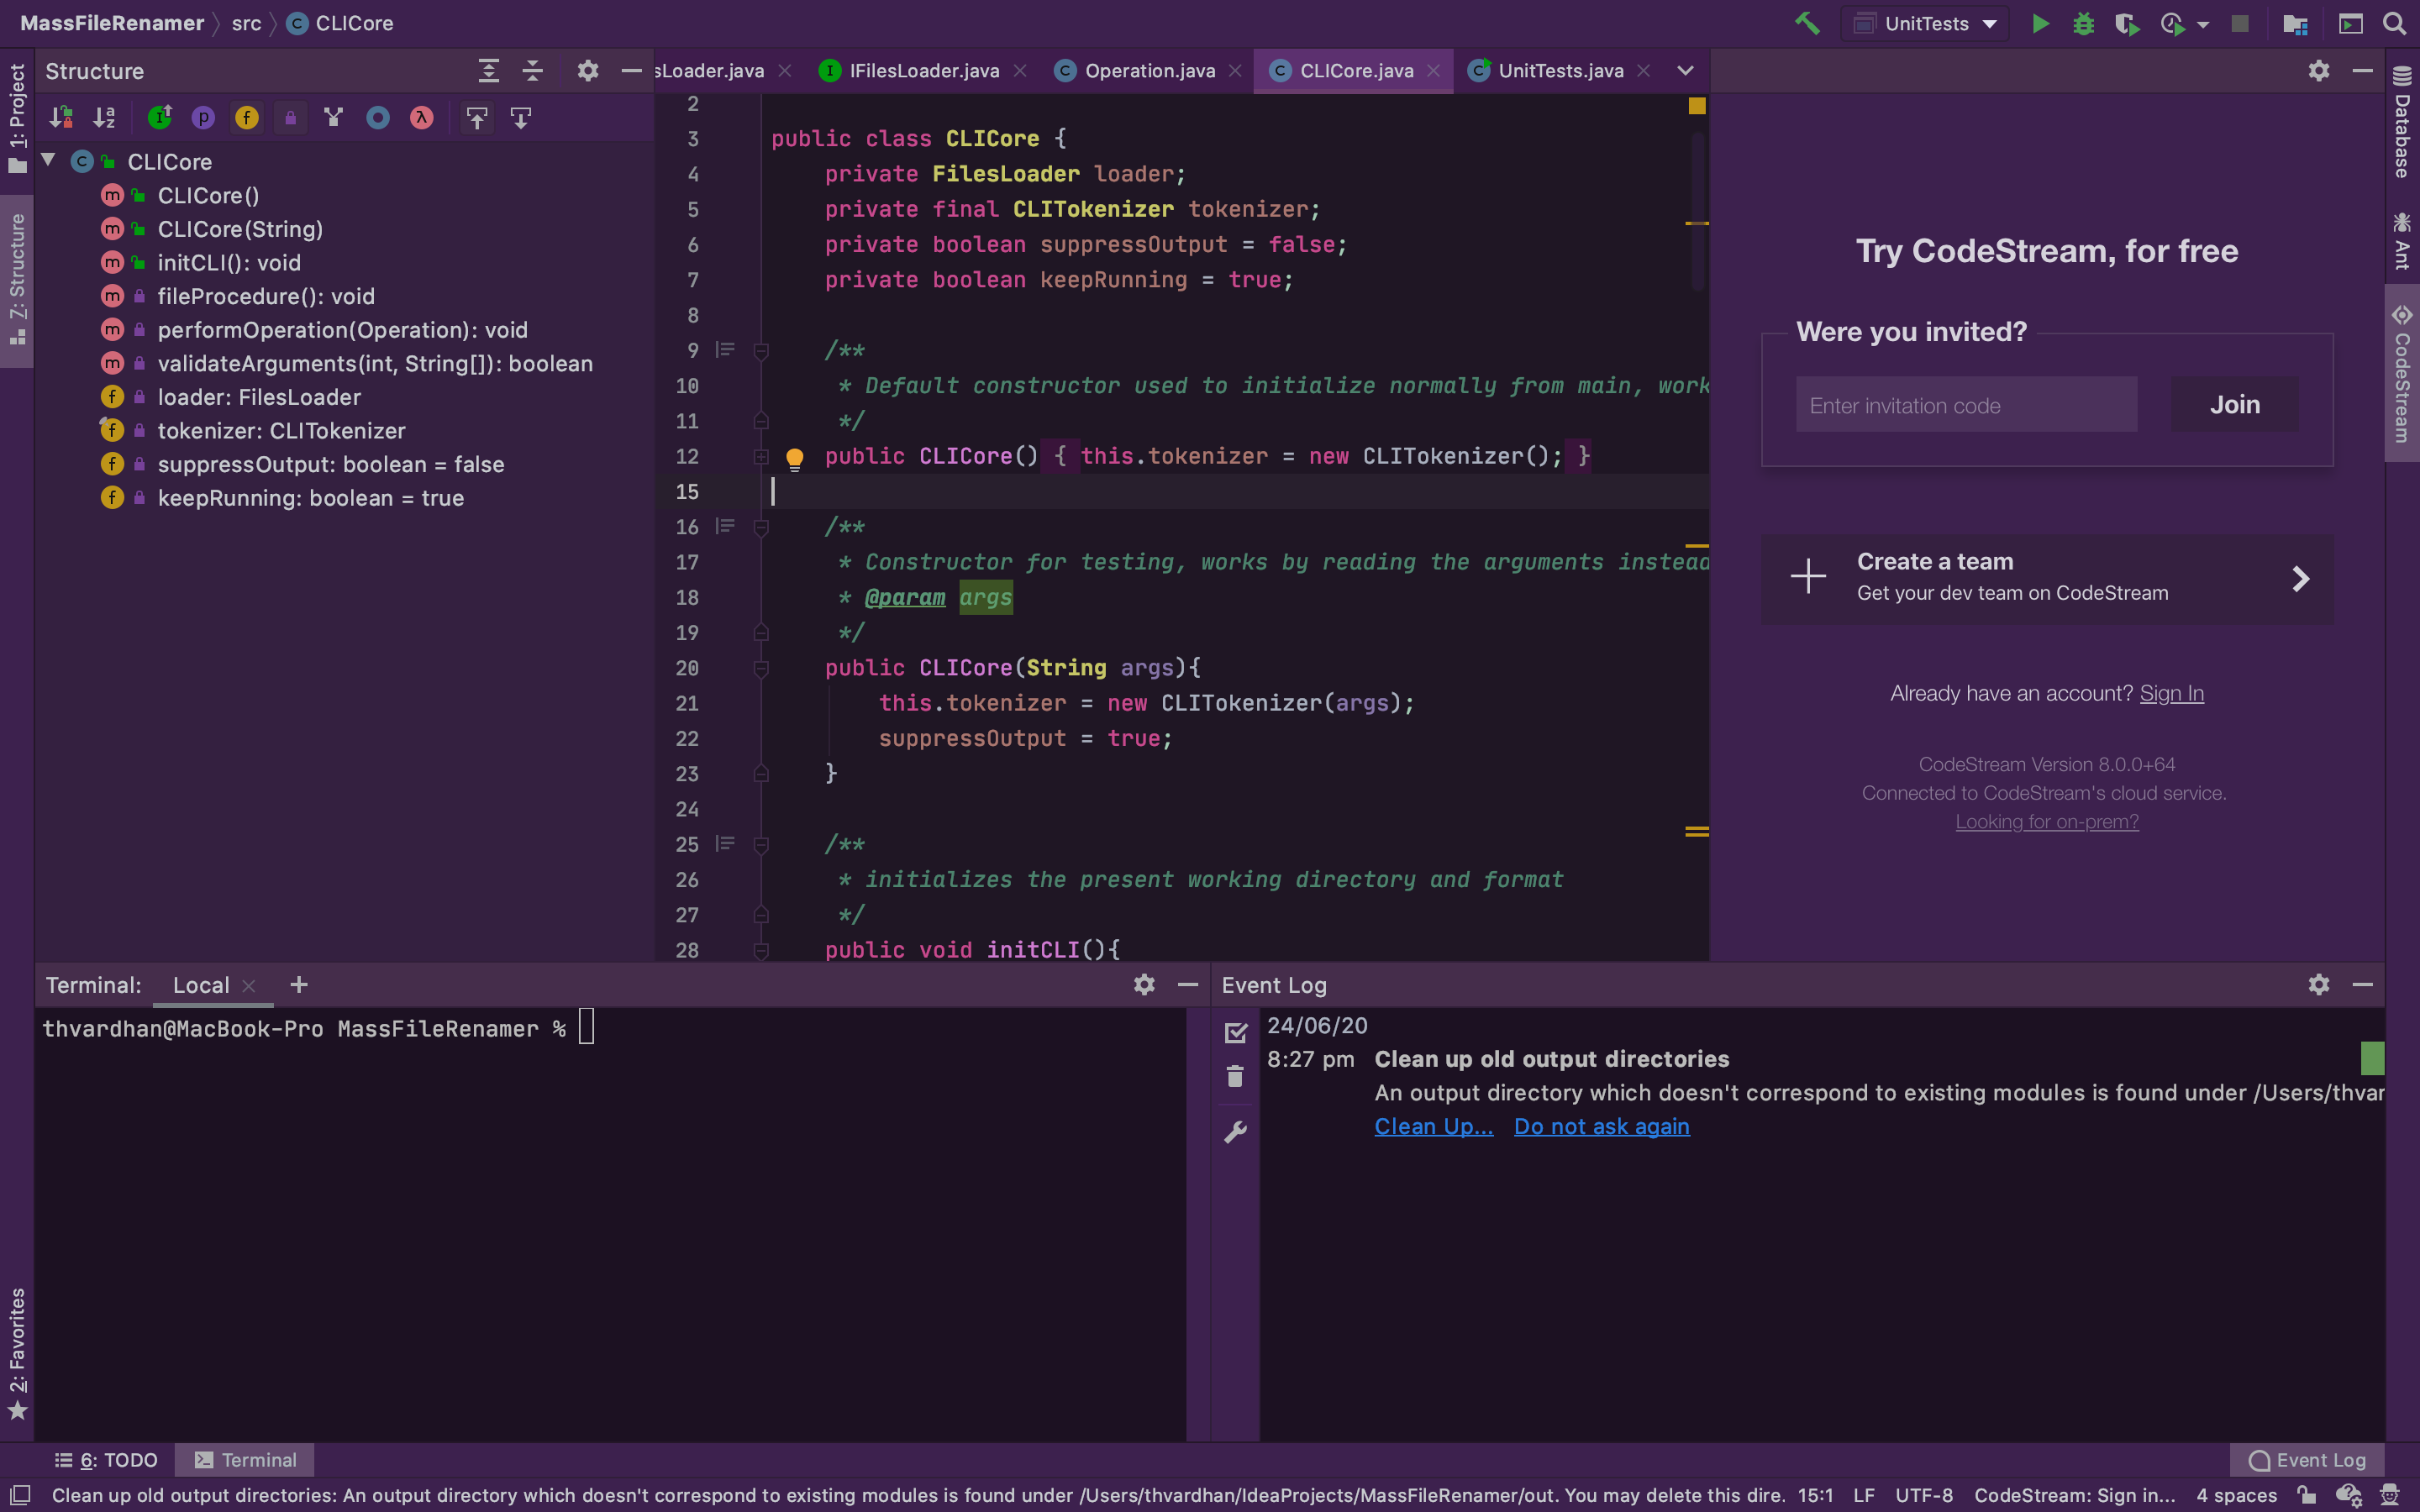Toggle Show Properties filter button
2420x1512 pixels.
click(203, 118)
